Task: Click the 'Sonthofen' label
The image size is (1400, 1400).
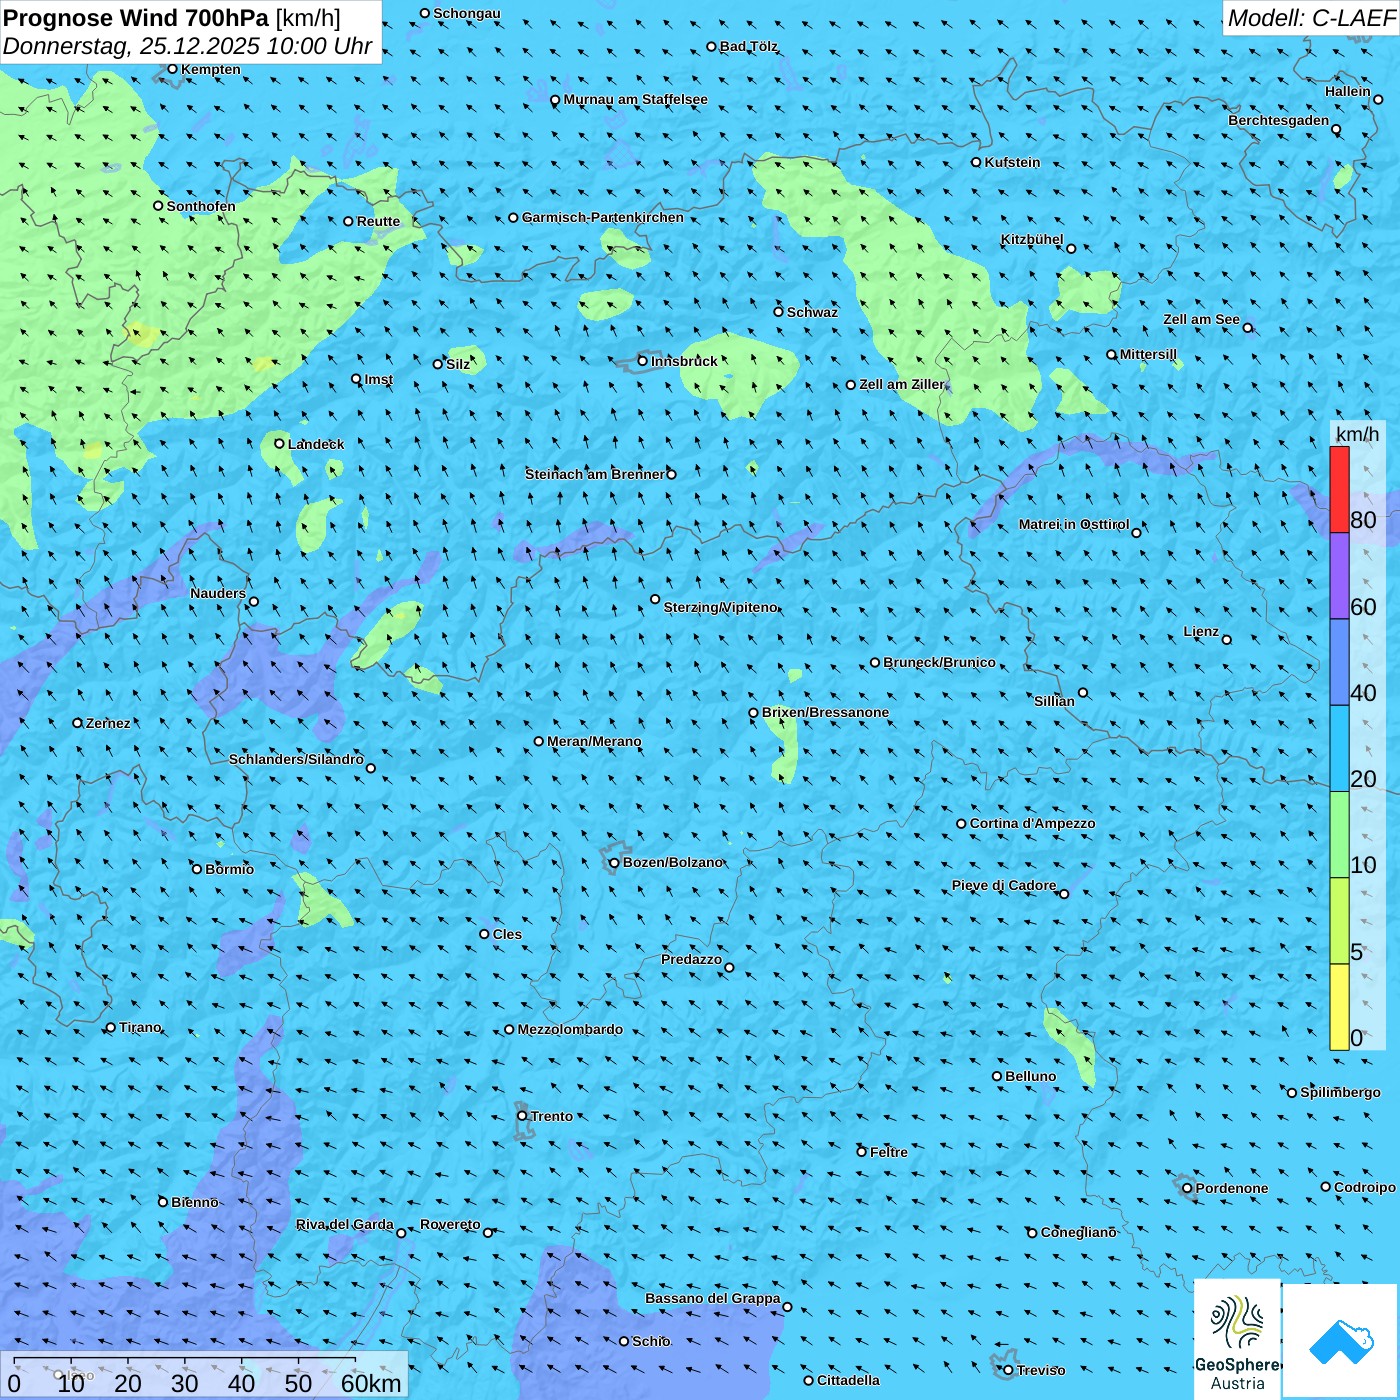Action: [x=201, y=207]
